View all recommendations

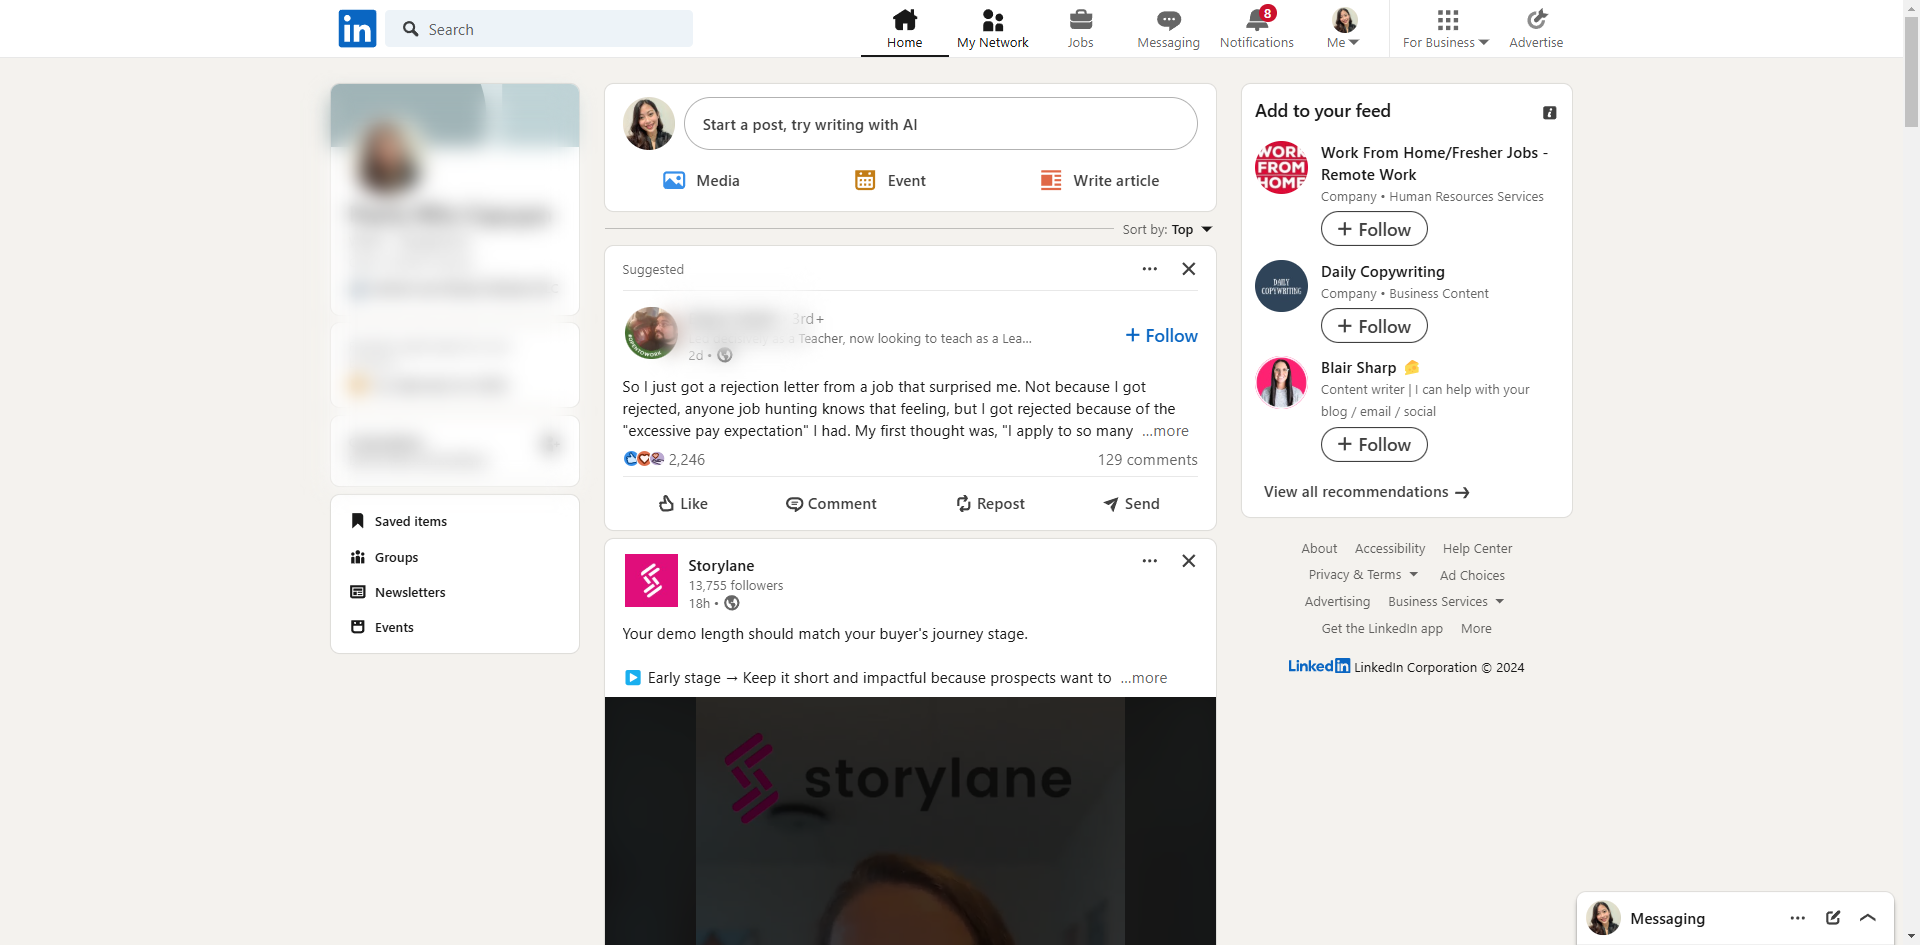(x=1366, y=492)
